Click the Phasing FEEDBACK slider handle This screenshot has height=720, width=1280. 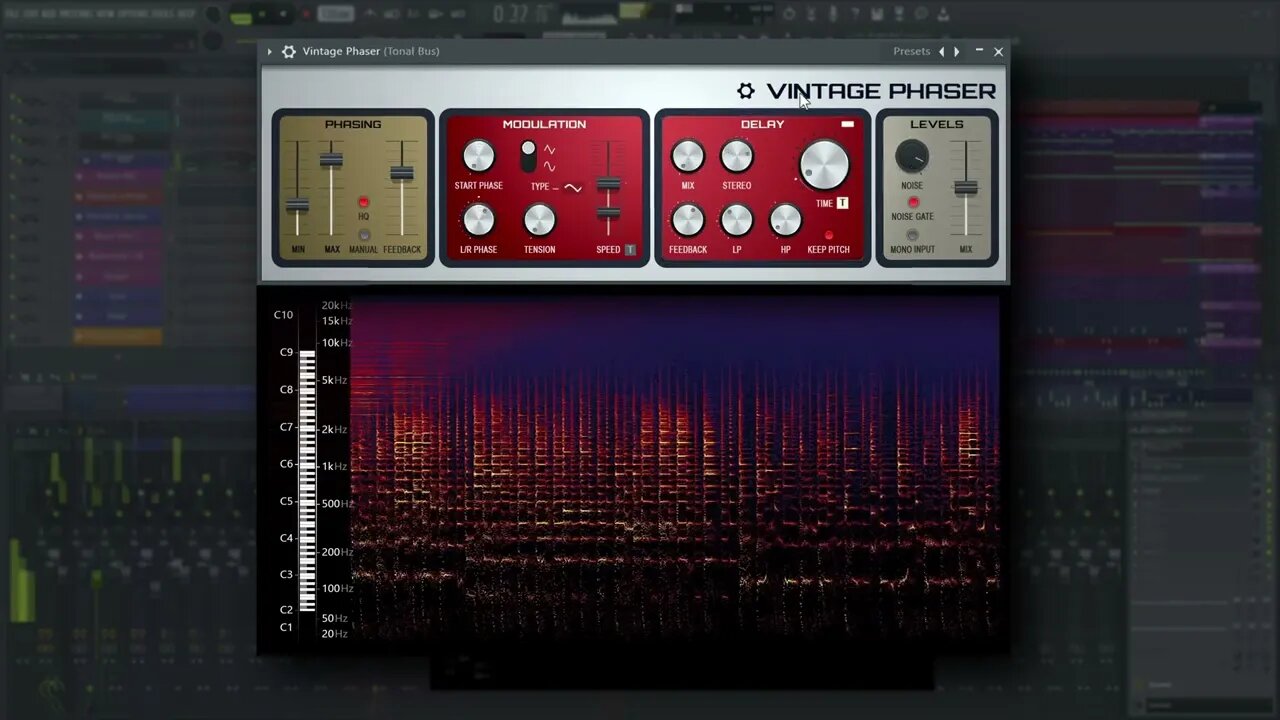coord(402,173)
